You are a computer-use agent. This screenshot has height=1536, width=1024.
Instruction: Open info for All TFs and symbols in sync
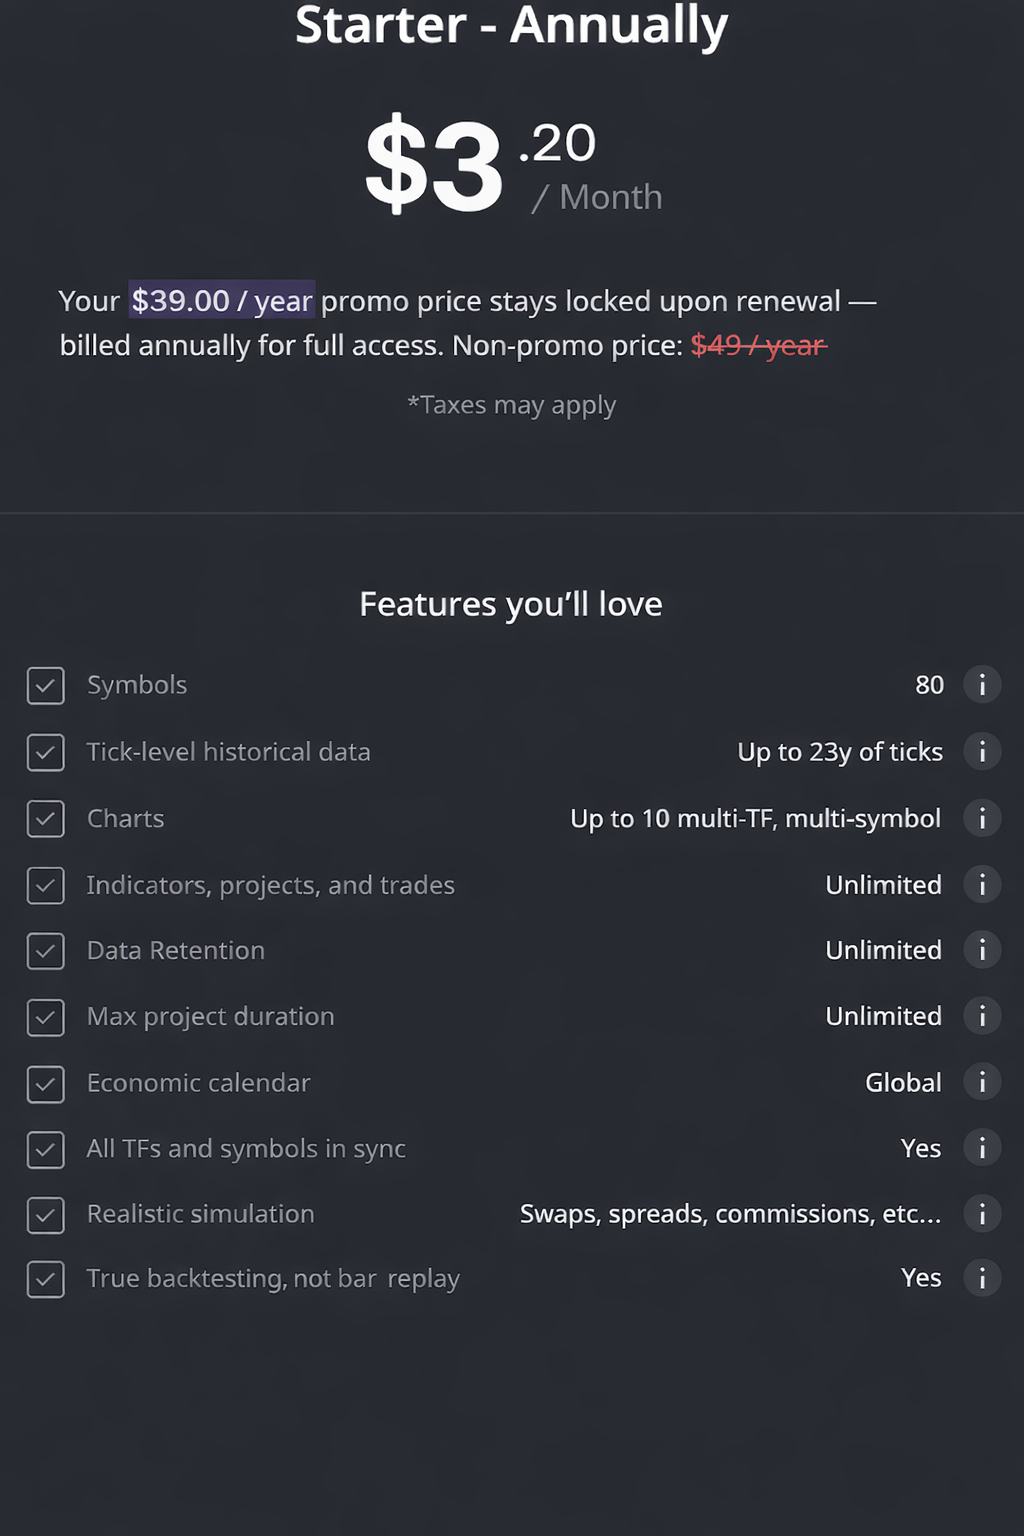[x=983, y=1148]
